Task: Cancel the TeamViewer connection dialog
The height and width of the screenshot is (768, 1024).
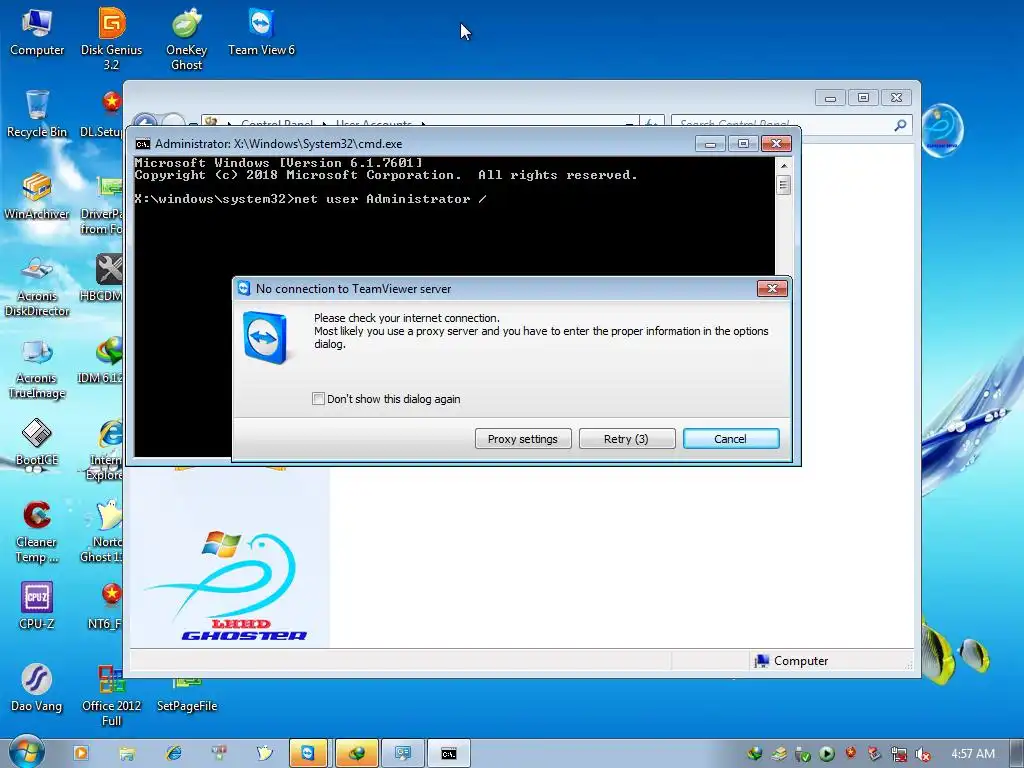Action: pyautogui.click(x=731, y=439)
